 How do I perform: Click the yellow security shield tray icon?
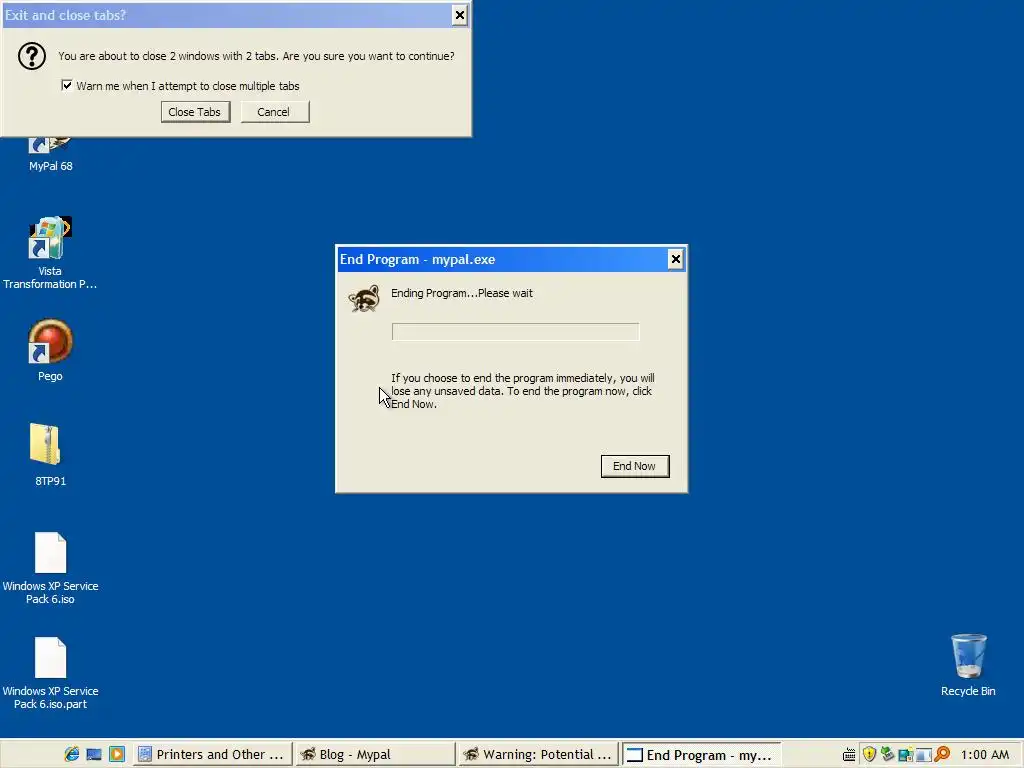[x=869, y=754]
